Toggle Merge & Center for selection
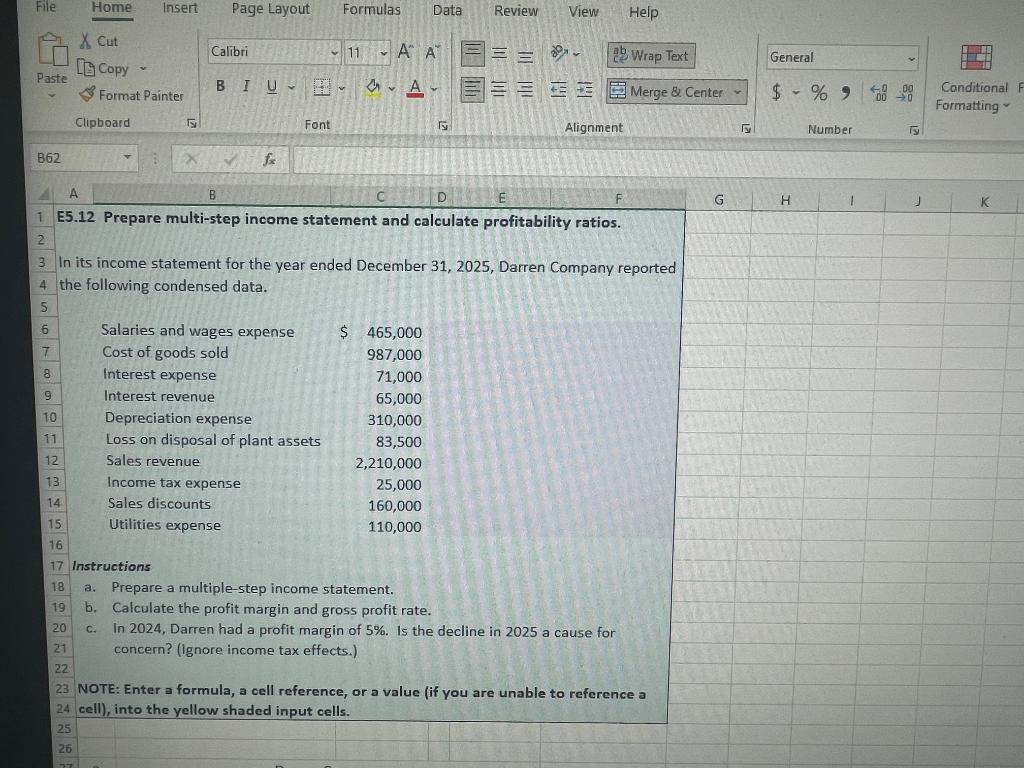The height and width of the screenshot is (768, 1024). pyautogui.click(x=672, y=91)
